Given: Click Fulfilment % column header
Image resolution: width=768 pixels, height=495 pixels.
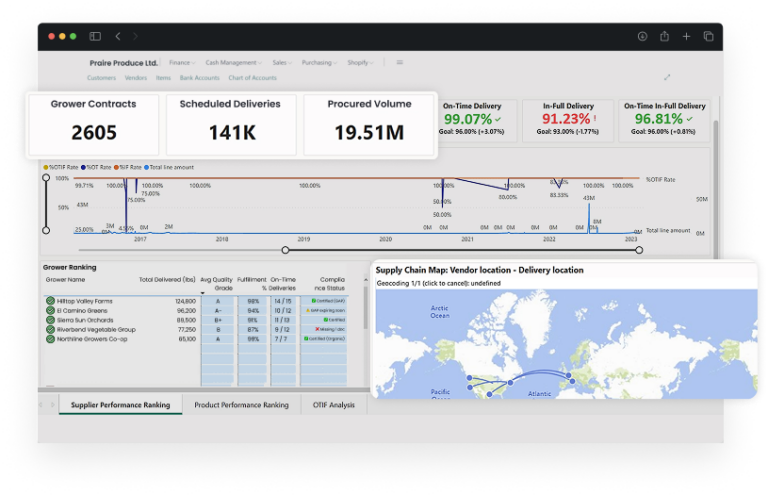Looking at the screenshot, I should 252,283.
